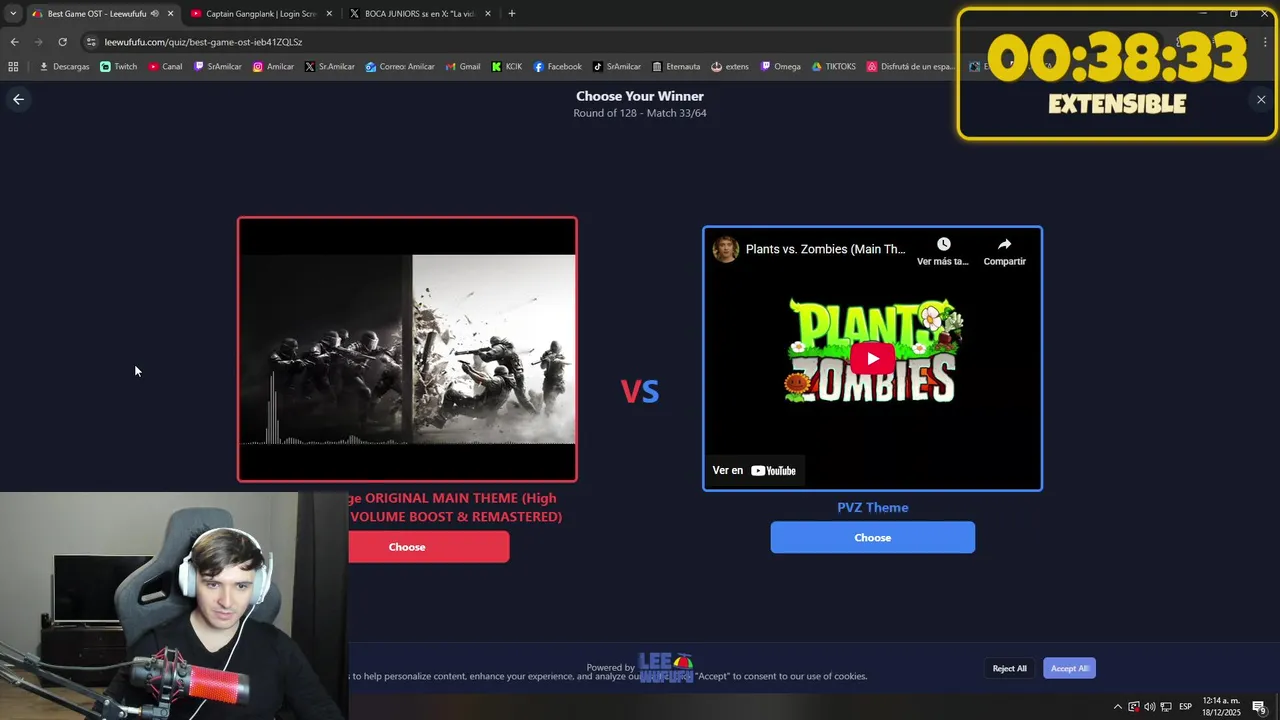Open the Chrome apps grid shortcut
This screenshot has height=720, width=1280.
[13, 67]
